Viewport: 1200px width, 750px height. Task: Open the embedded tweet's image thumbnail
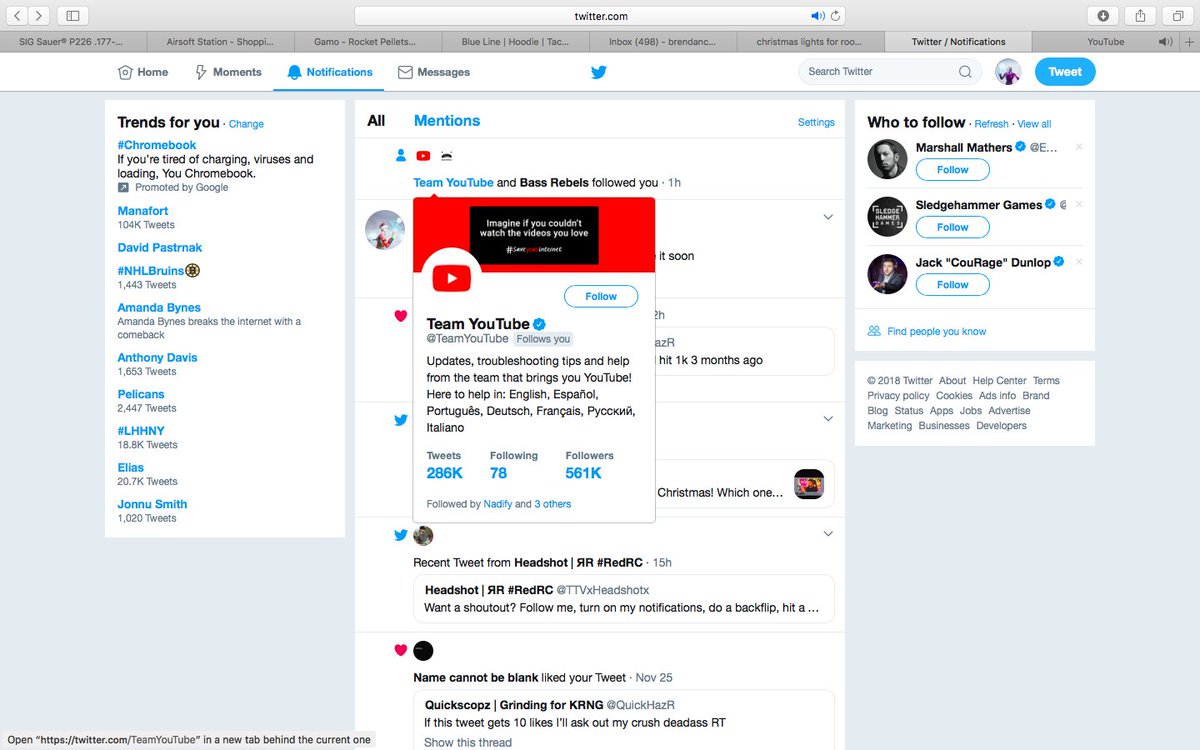(809, 484)
